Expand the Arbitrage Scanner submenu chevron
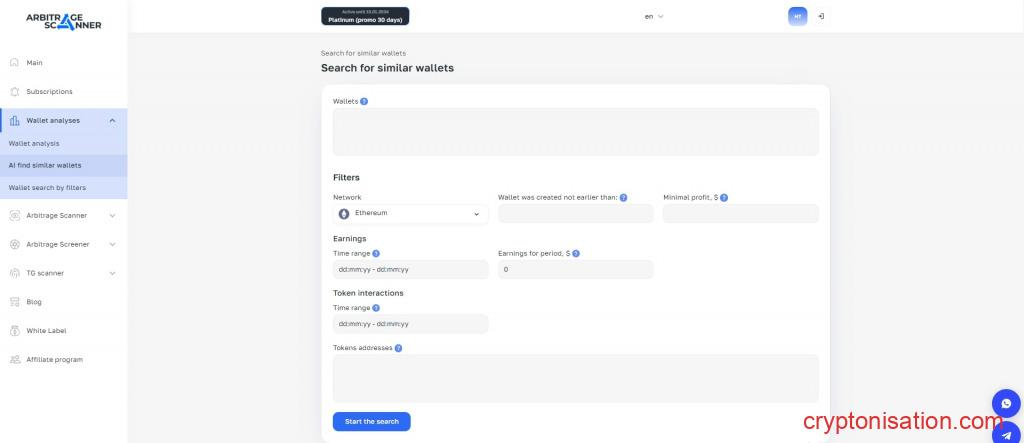 [112, 216]
